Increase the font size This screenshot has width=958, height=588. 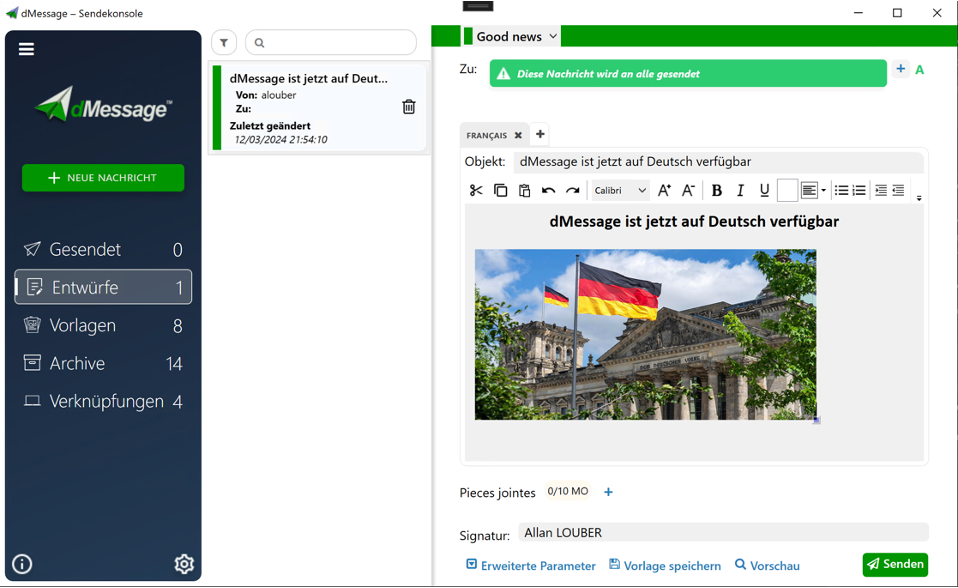664,190
